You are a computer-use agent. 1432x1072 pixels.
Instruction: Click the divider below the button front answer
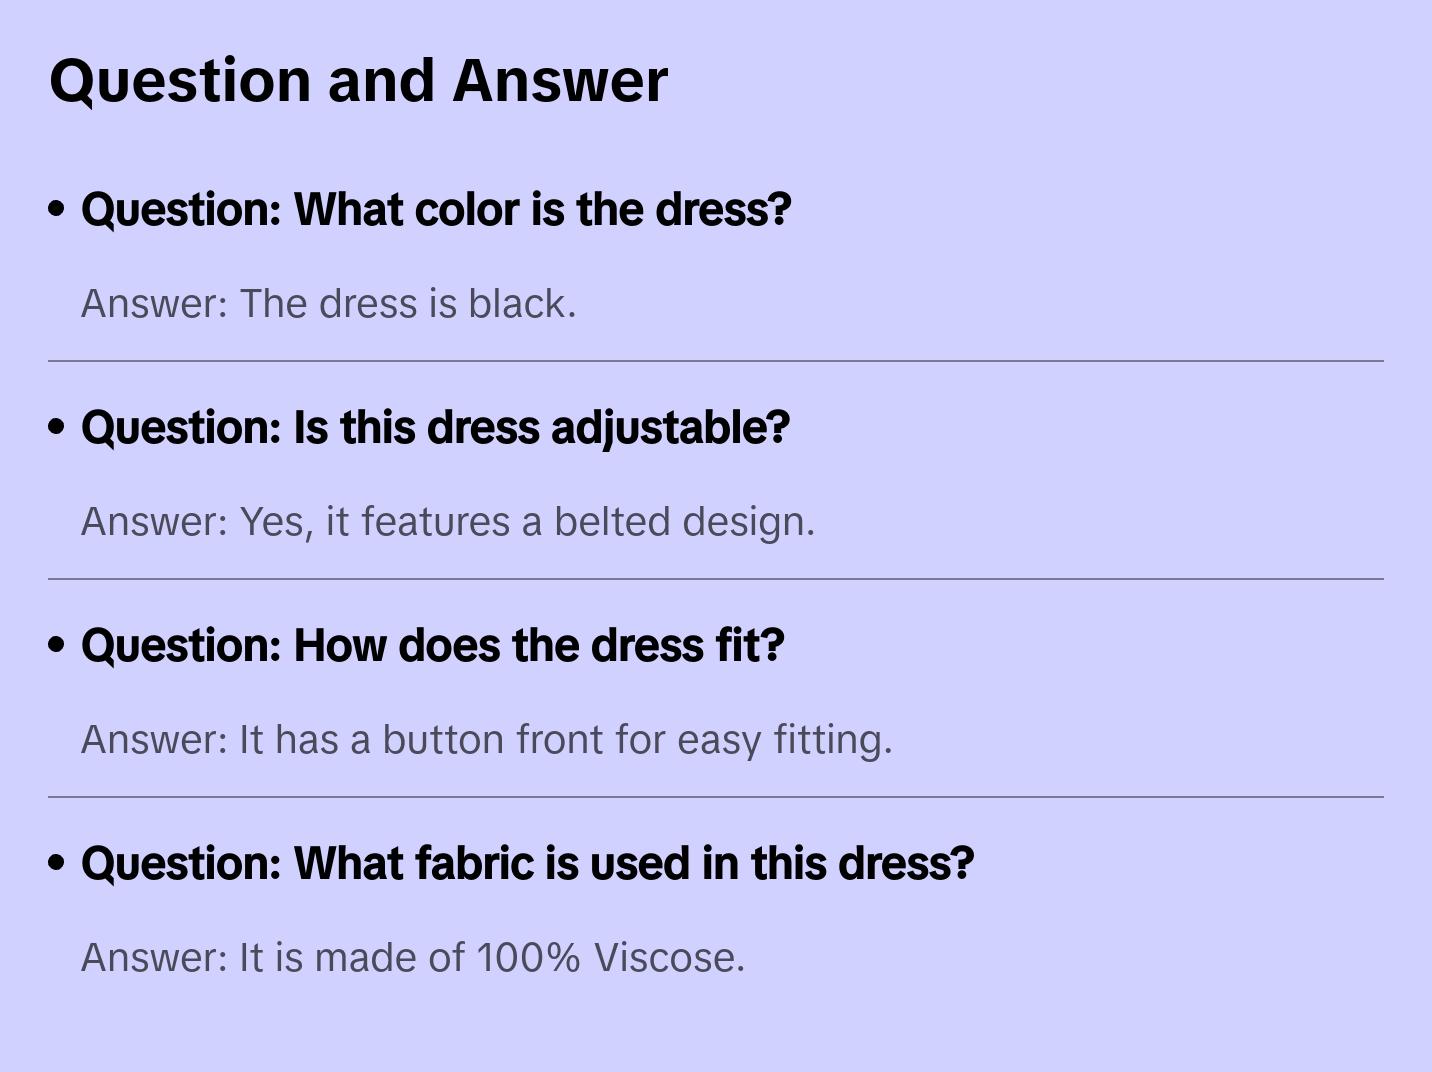pyautogui.click(x=716, y=797)
